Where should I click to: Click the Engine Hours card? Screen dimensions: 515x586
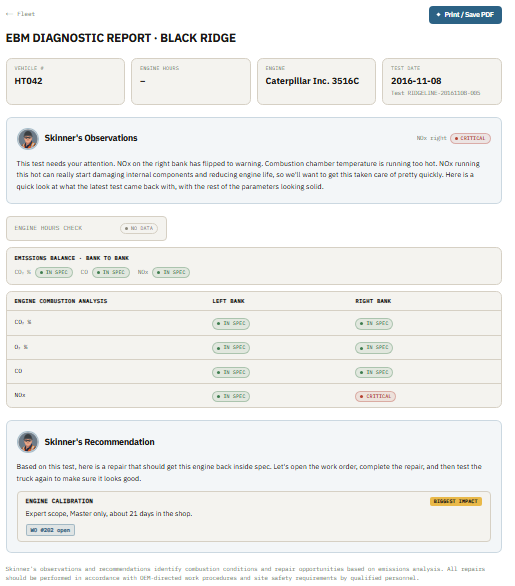pyautogui.click(x=191, y=81)
